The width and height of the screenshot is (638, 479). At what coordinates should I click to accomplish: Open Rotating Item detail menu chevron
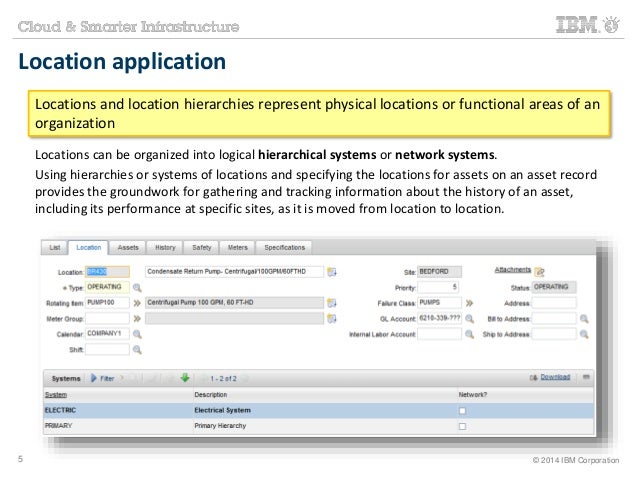coord(137,302)
